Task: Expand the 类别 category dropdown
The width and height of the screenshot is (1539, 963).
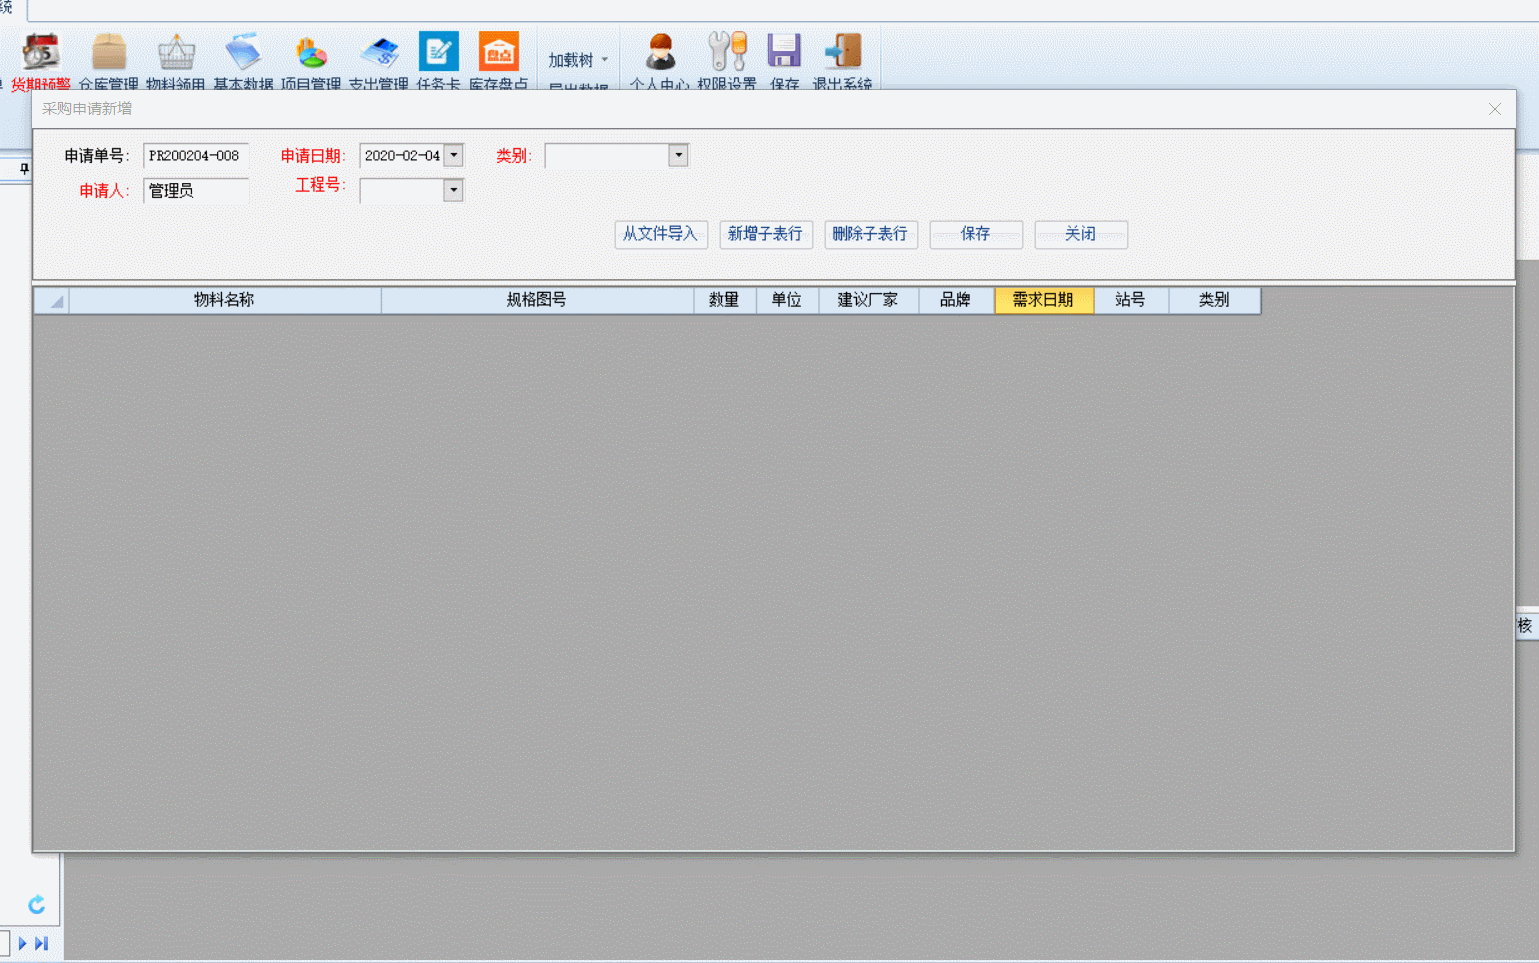Action: tap(678, 156)
